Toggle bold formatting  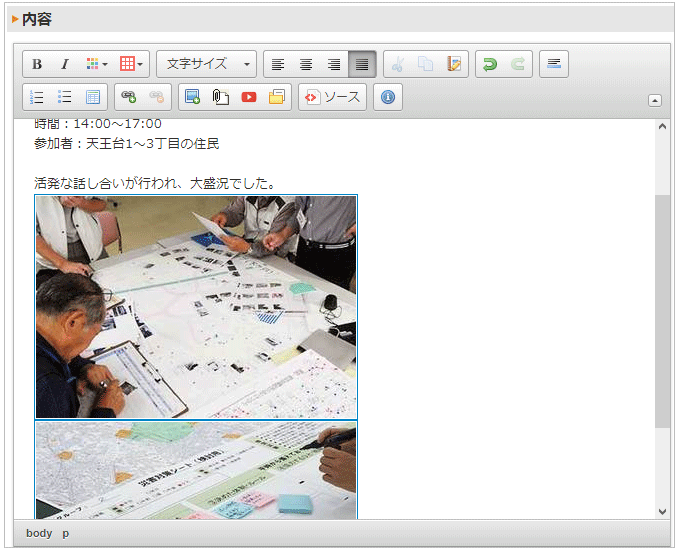click(x=37, y=64)
